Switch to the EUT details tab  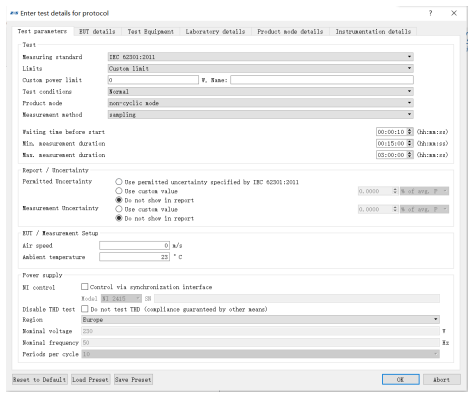point(97,31)
